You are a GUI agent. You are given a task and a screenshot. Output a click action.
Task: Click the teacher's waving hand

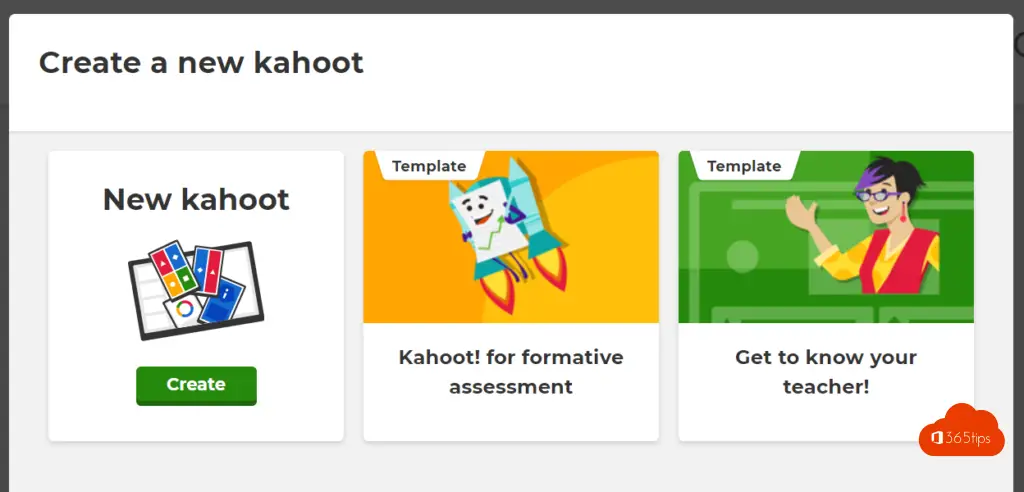click(801, 211)
